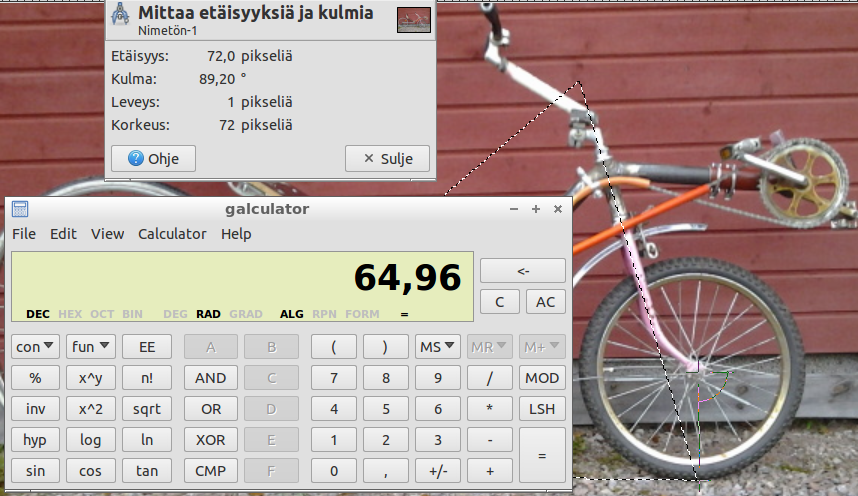The height and width of the screenshot is (496, 858).
Task: Maximize the galculator window with plus icon
Action: (536, 209)
